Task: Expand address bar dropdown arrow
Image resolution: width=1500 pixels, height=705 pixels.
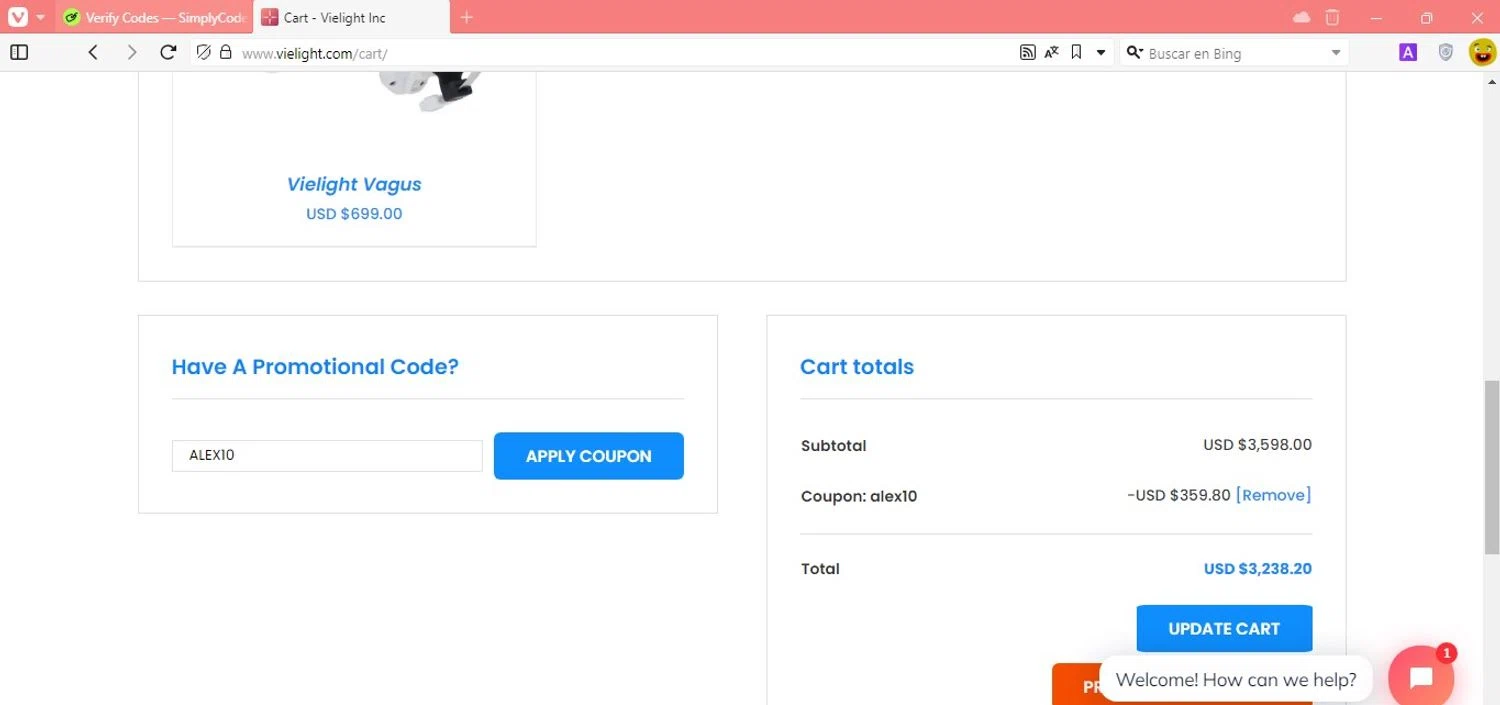Action: point(1101,52)
